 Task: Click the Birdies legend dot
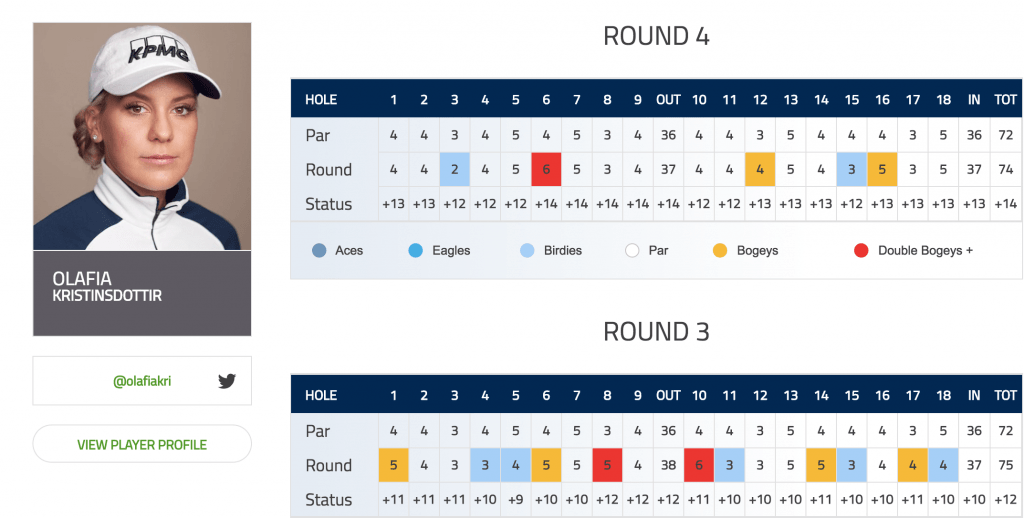click(x=527, y=250)
